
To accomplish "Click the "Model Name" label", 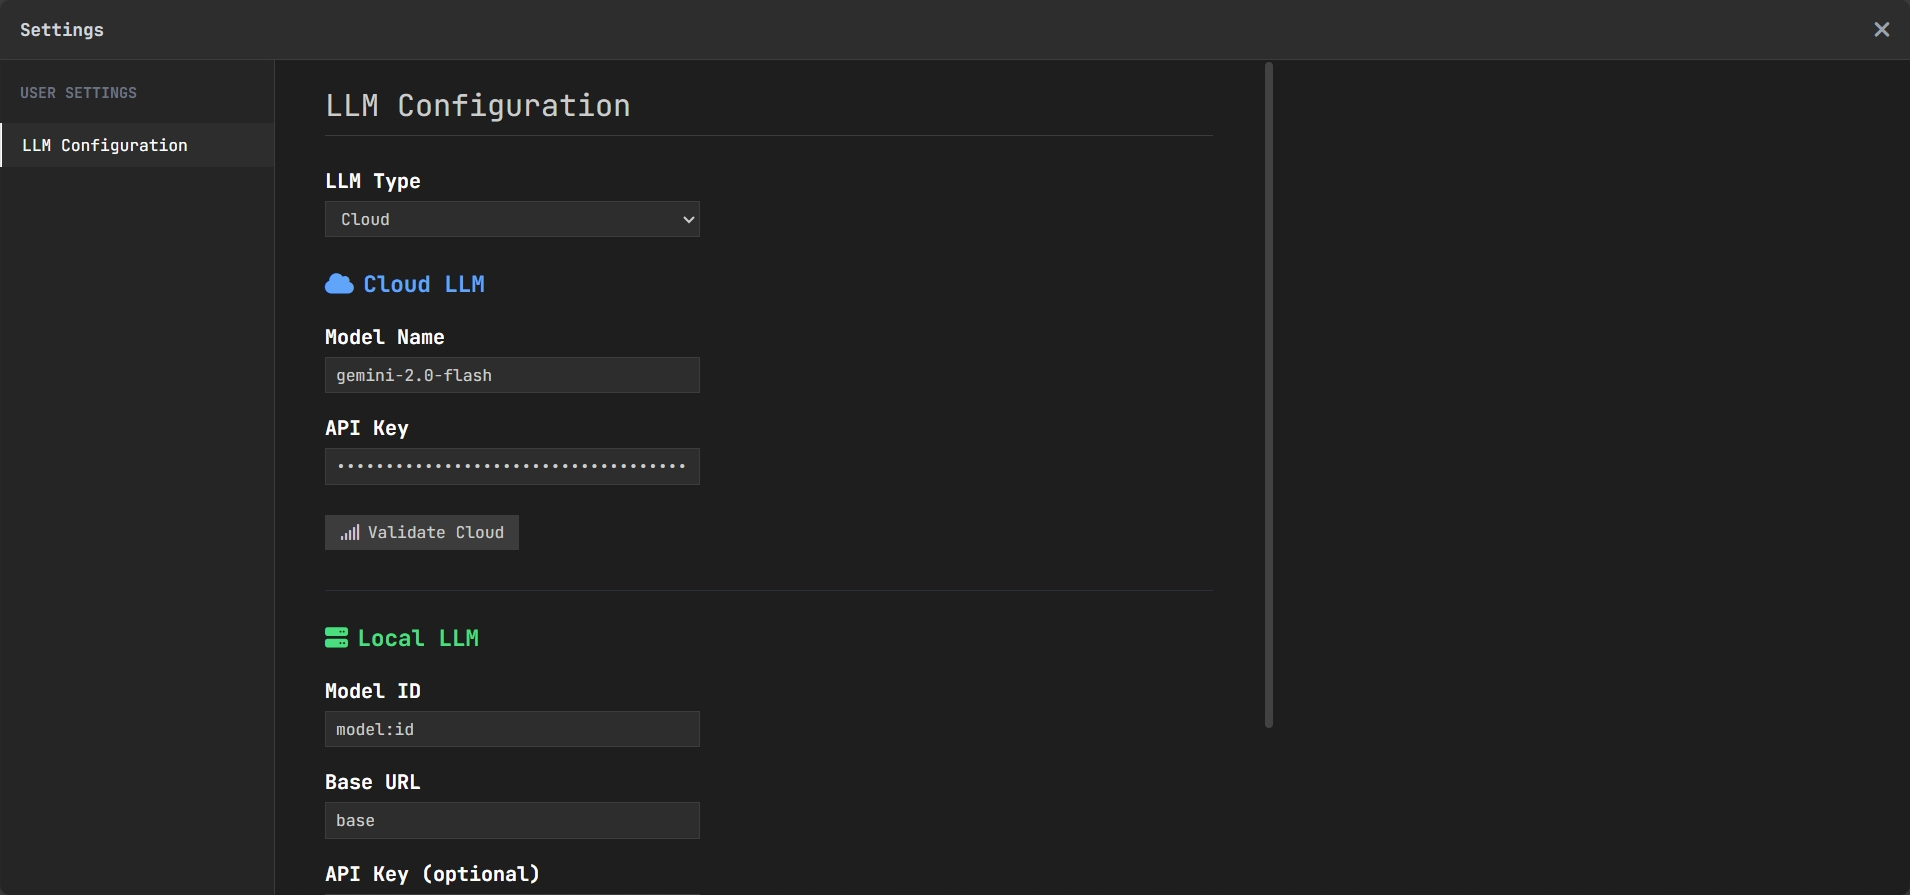I will pyautogui.click(x=384, y=337).
